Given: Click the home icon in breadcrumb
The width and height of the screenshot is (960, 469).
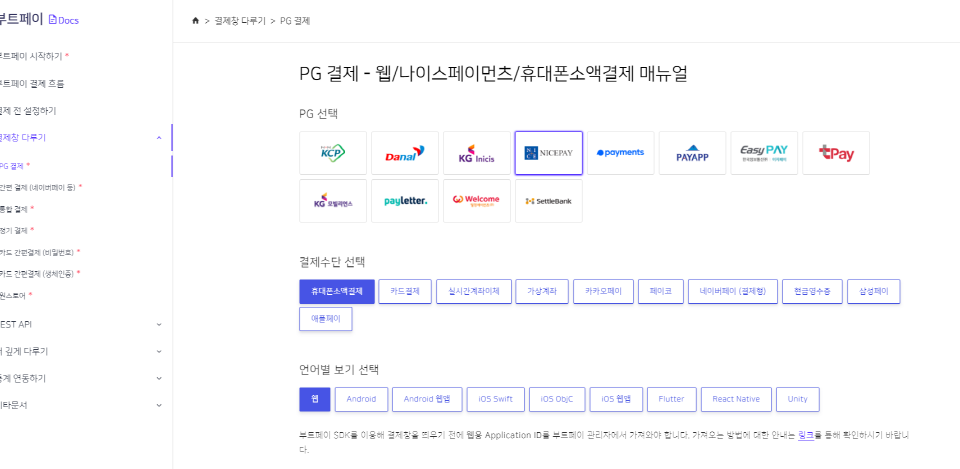Looking at the screenshot, I should (x=195, y=21).
